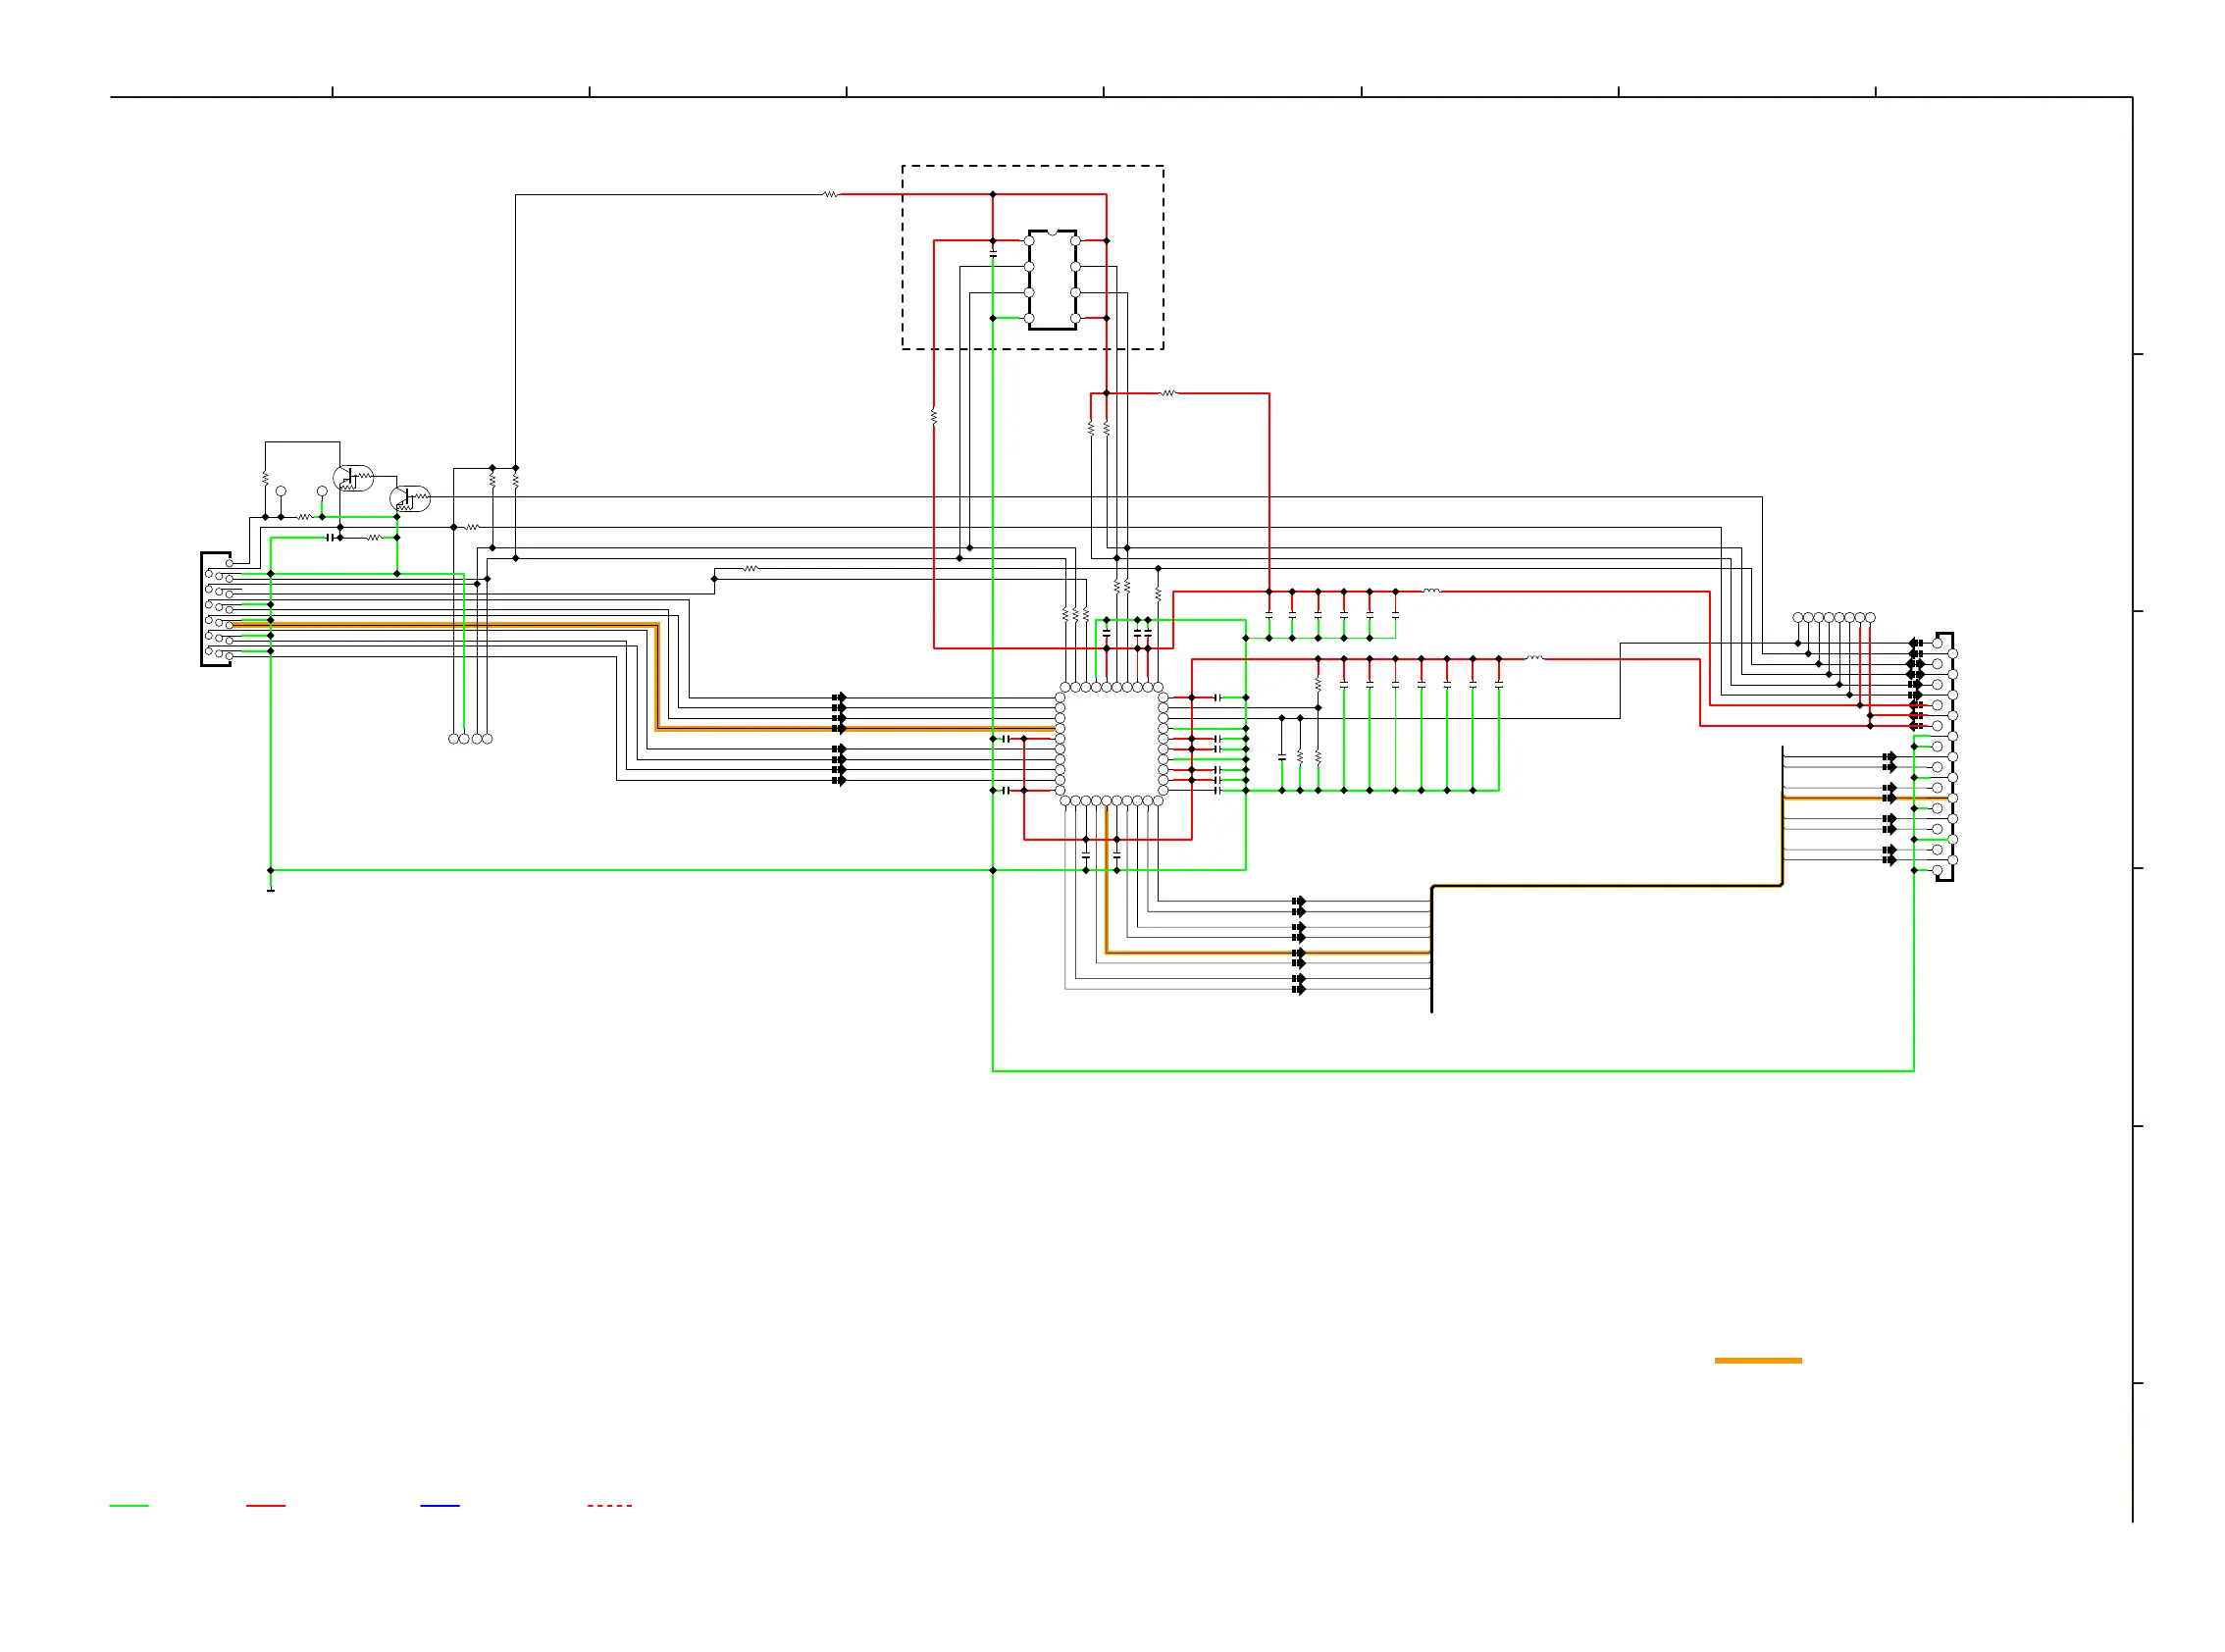Click the ground symbol below the green wire
This screenshot has height=1652, width=2225.
271,888
